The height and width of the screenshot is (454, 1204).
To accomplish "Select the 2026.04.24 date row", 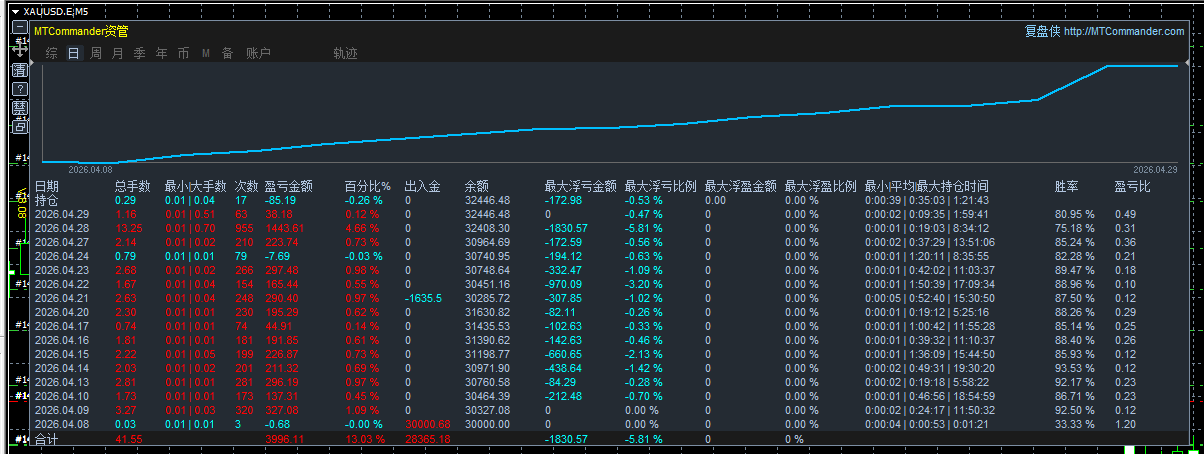I will click(62, 256).
